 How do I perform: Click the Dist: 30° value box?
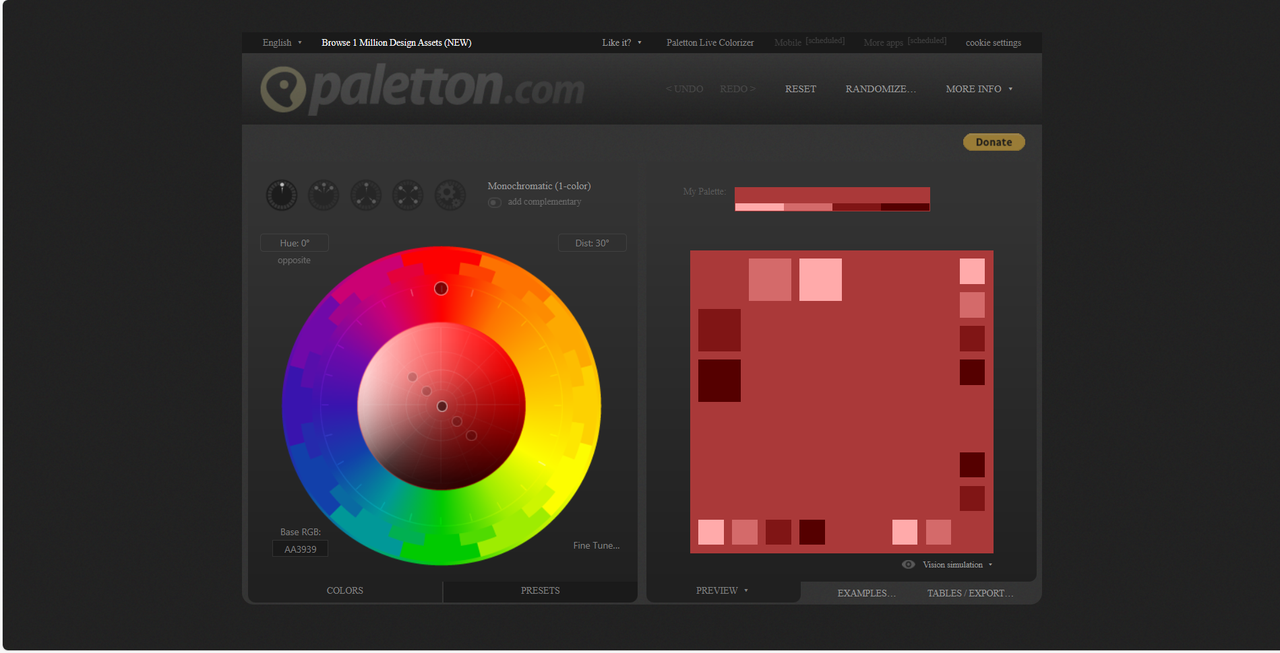(592, 243)
